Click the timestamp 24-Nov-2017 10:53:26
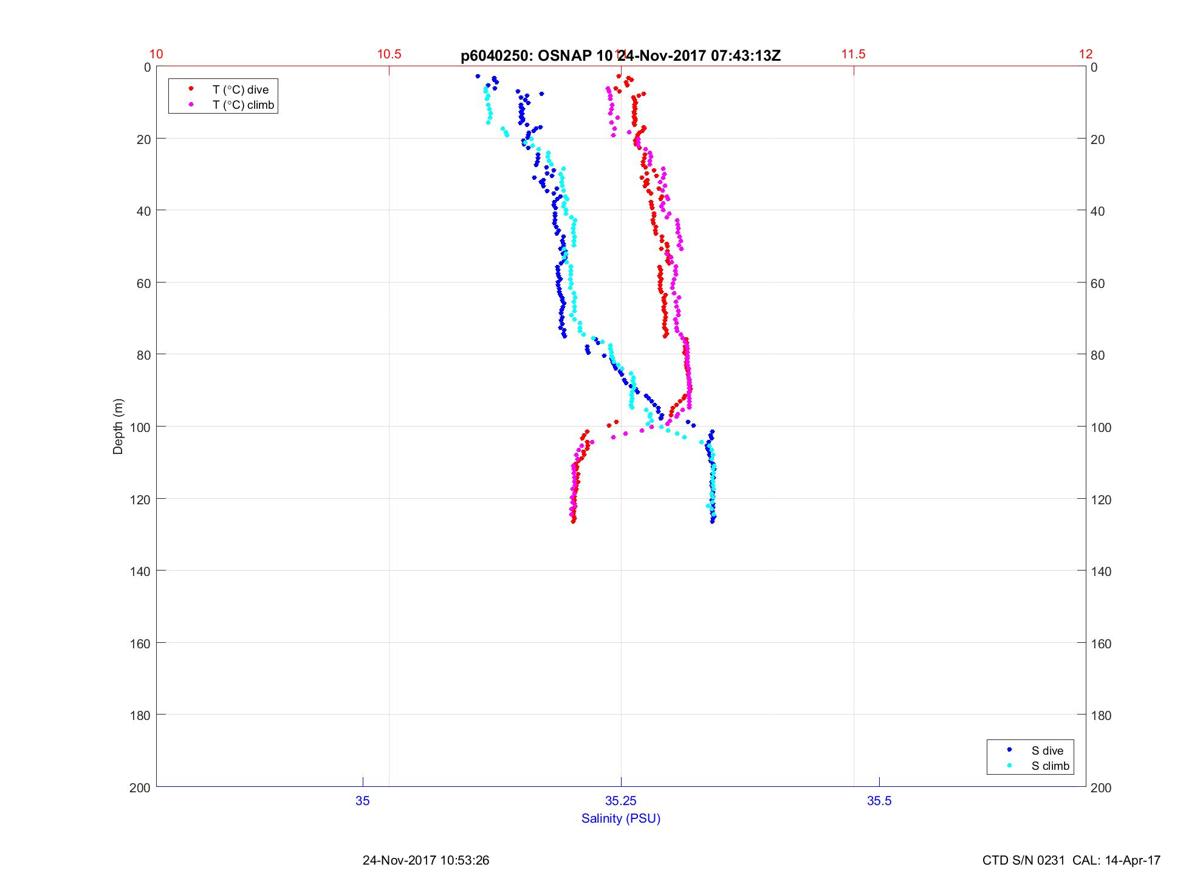This screenshot has height=885, width=1200. pos(425,860)
